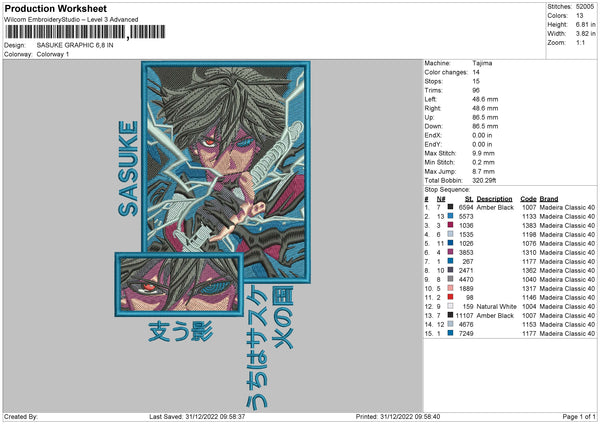The width and height of the screenshot is (600, 424).
Task: Click the dark slate swatch for stop 8 (2471)
Action: (x=450, y=270)
